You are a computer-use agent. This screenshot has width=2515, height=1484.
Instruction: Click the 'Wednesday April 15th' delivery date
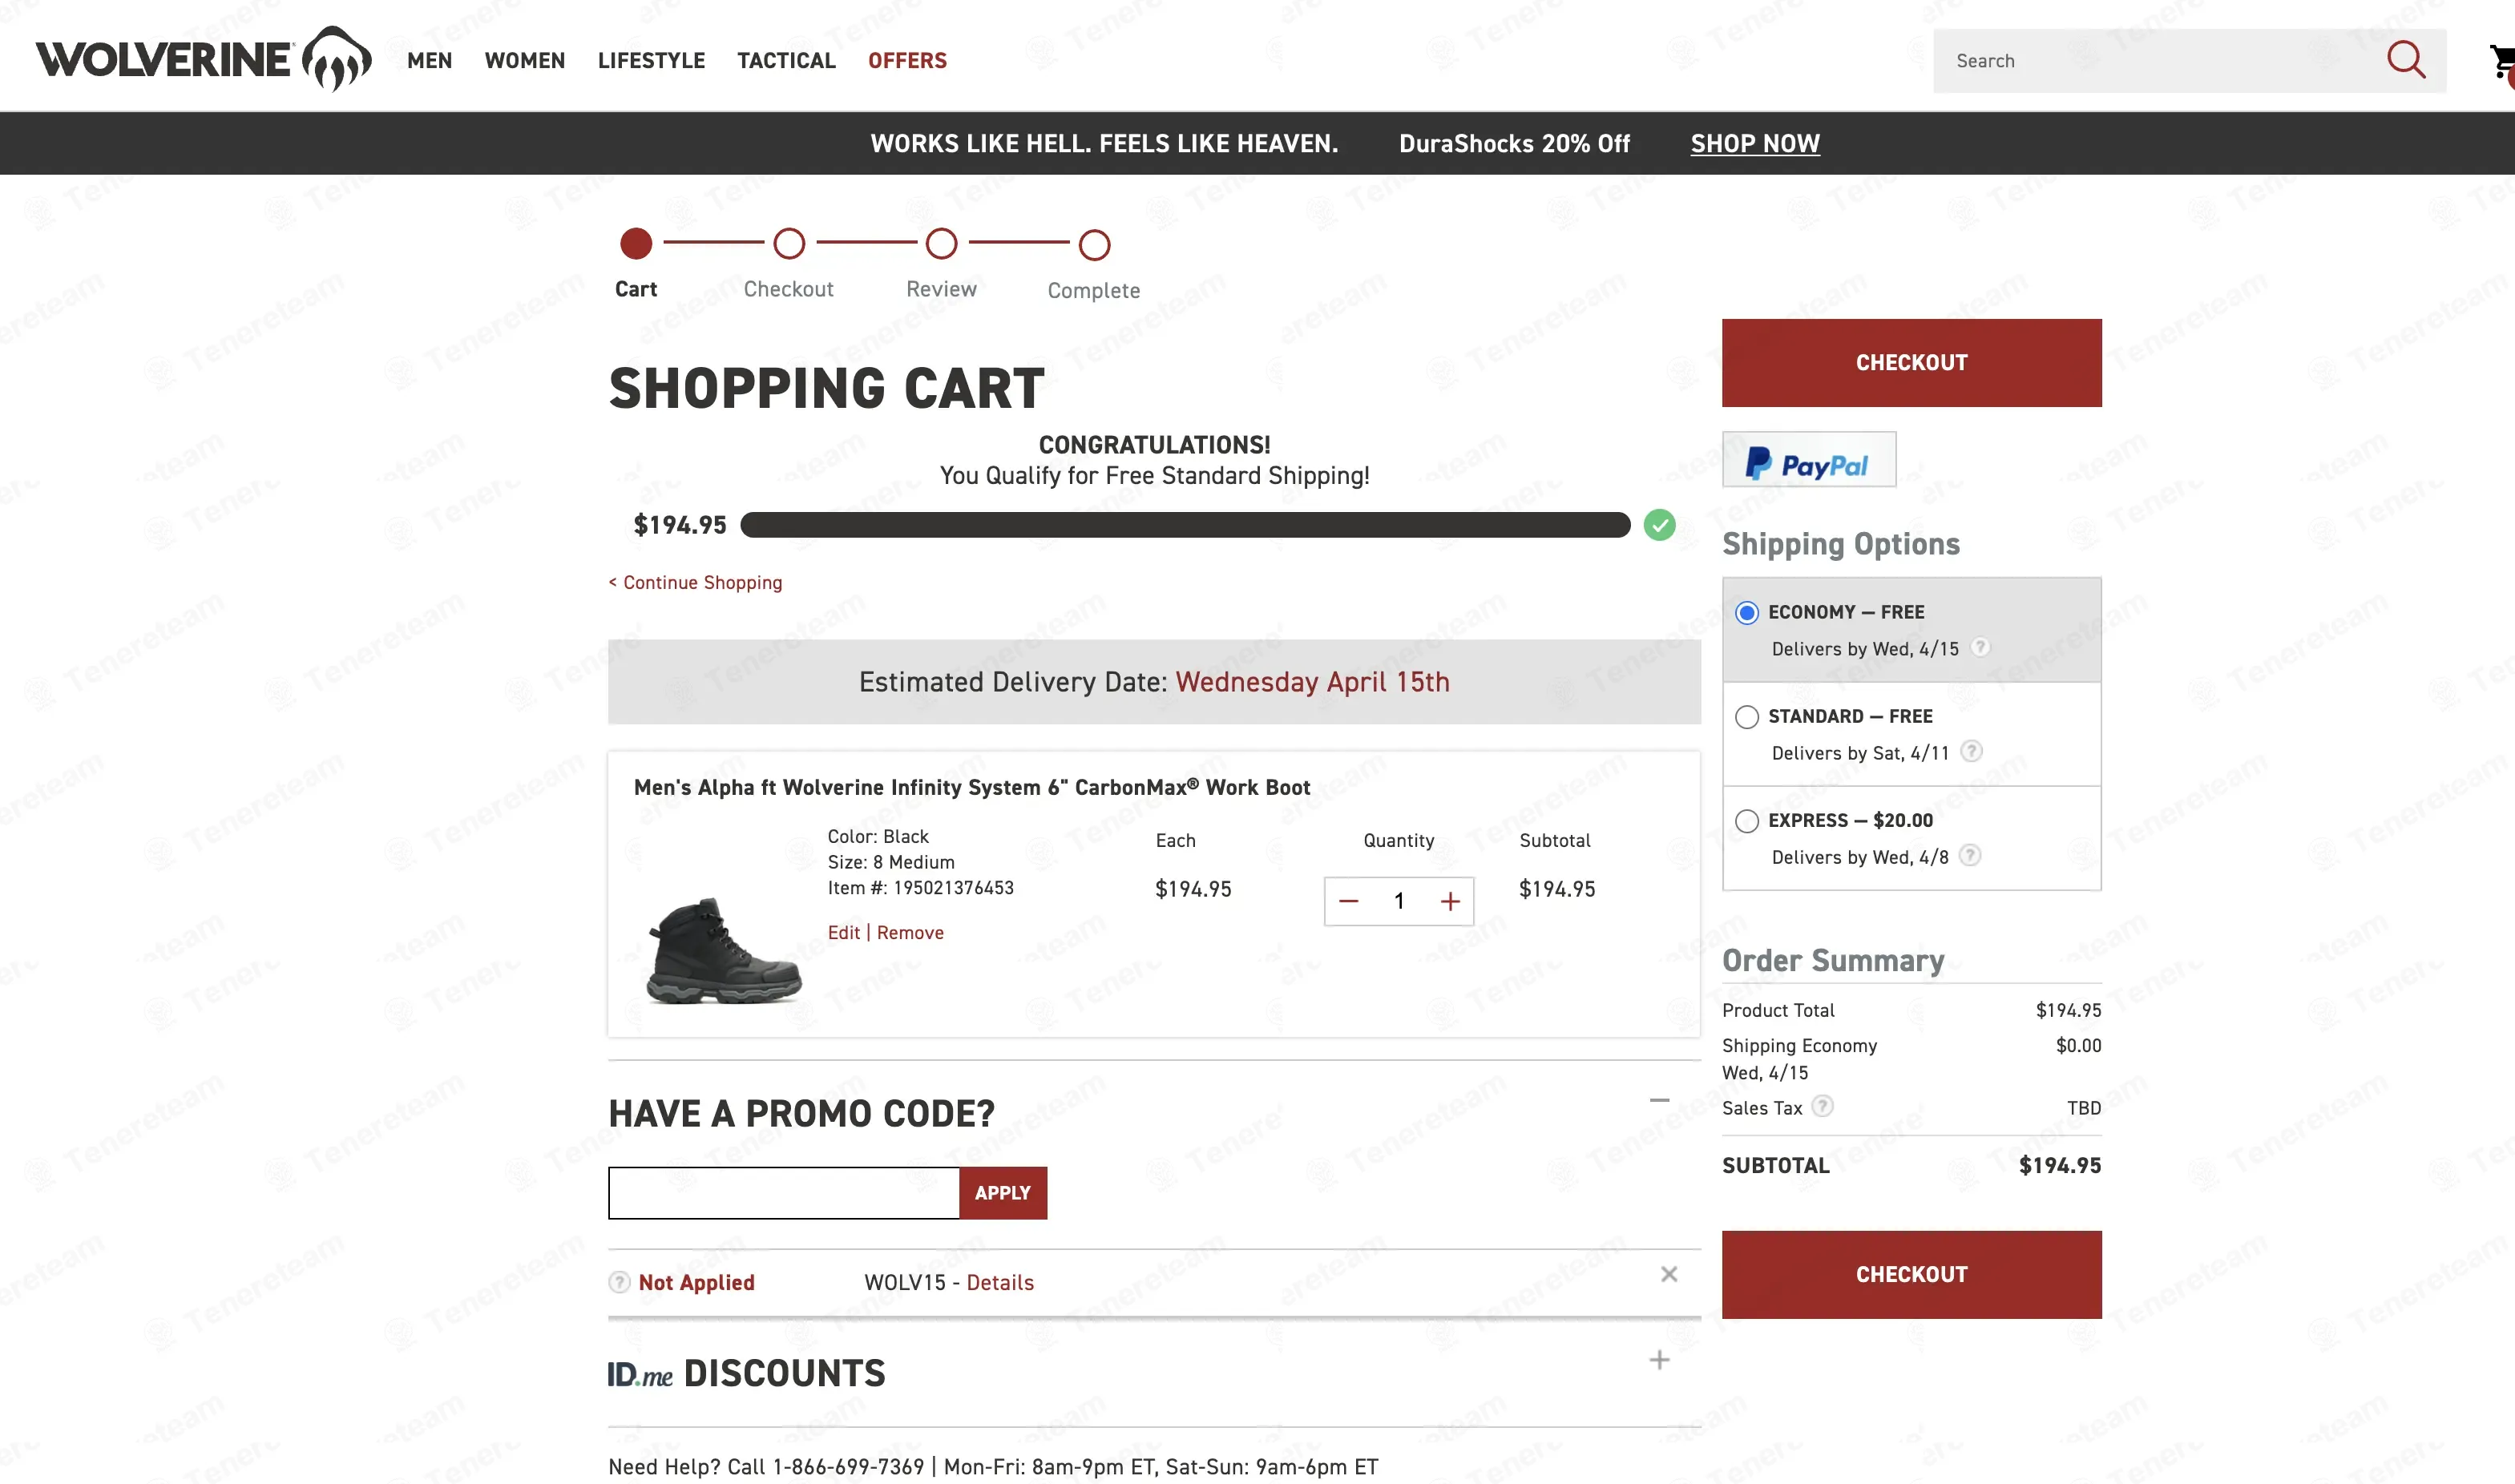[1312, 682]
